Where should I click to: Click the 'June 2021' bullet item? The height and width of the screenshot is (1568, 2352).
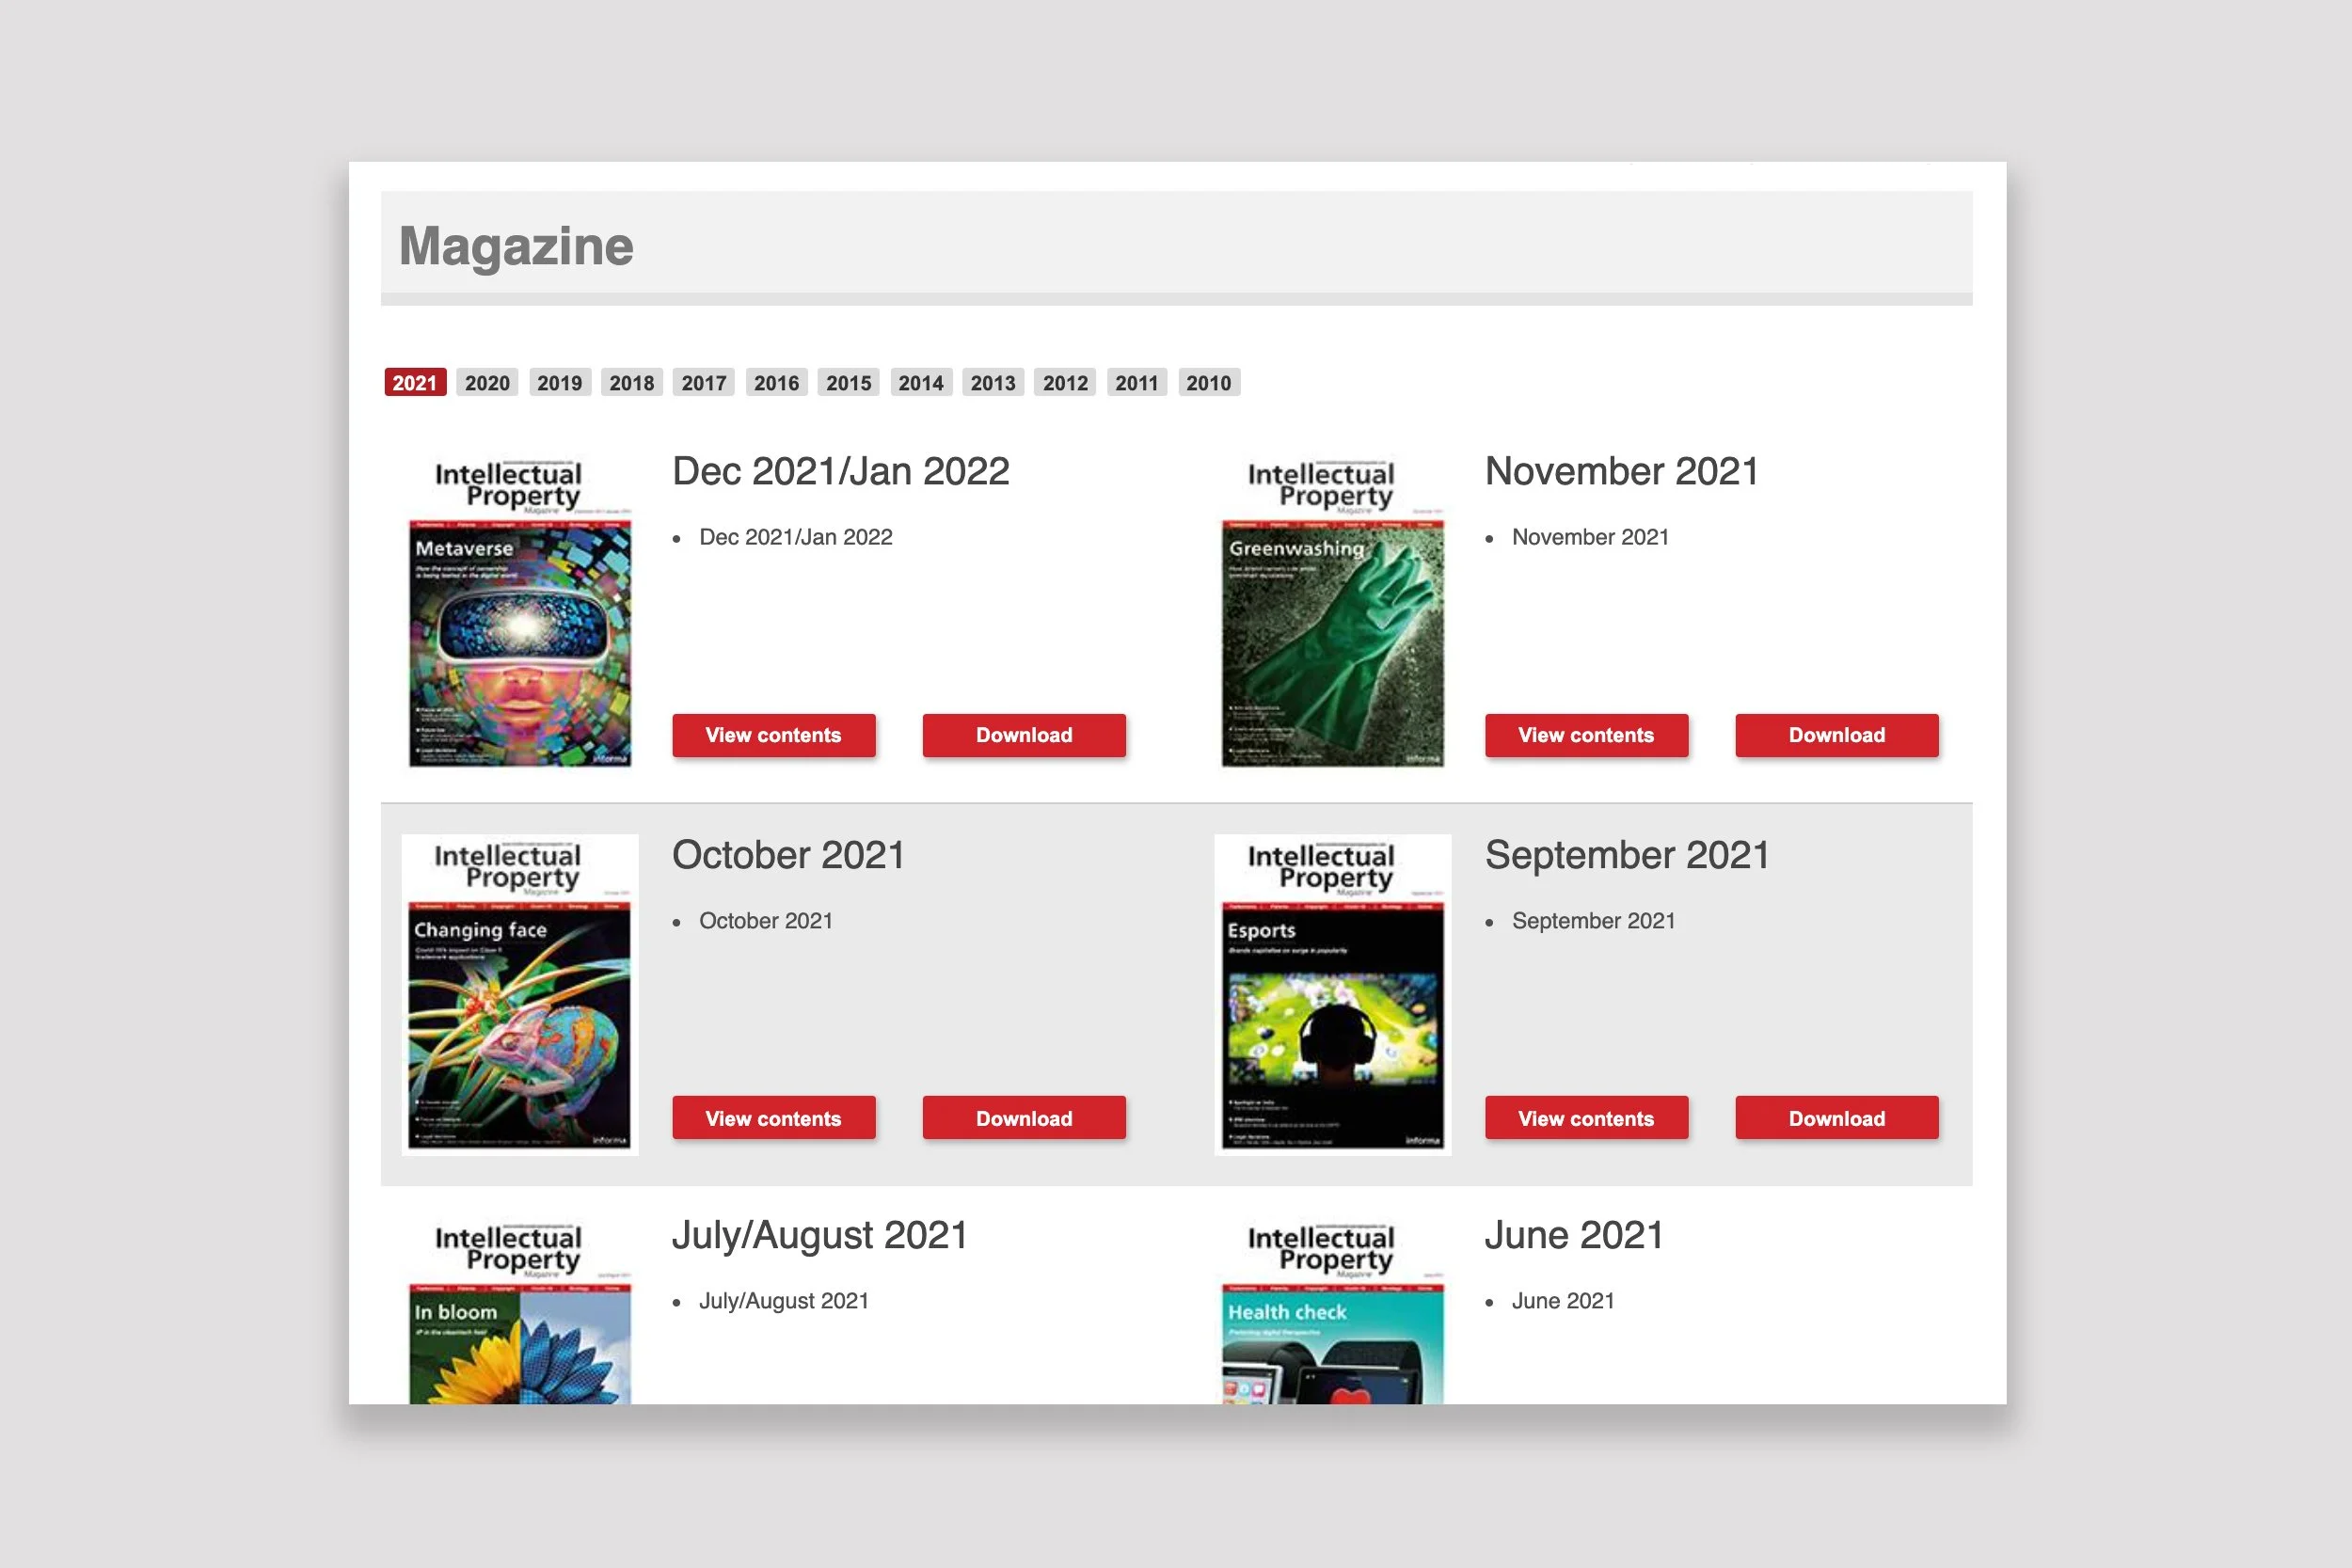(x=1563, y=1301)
